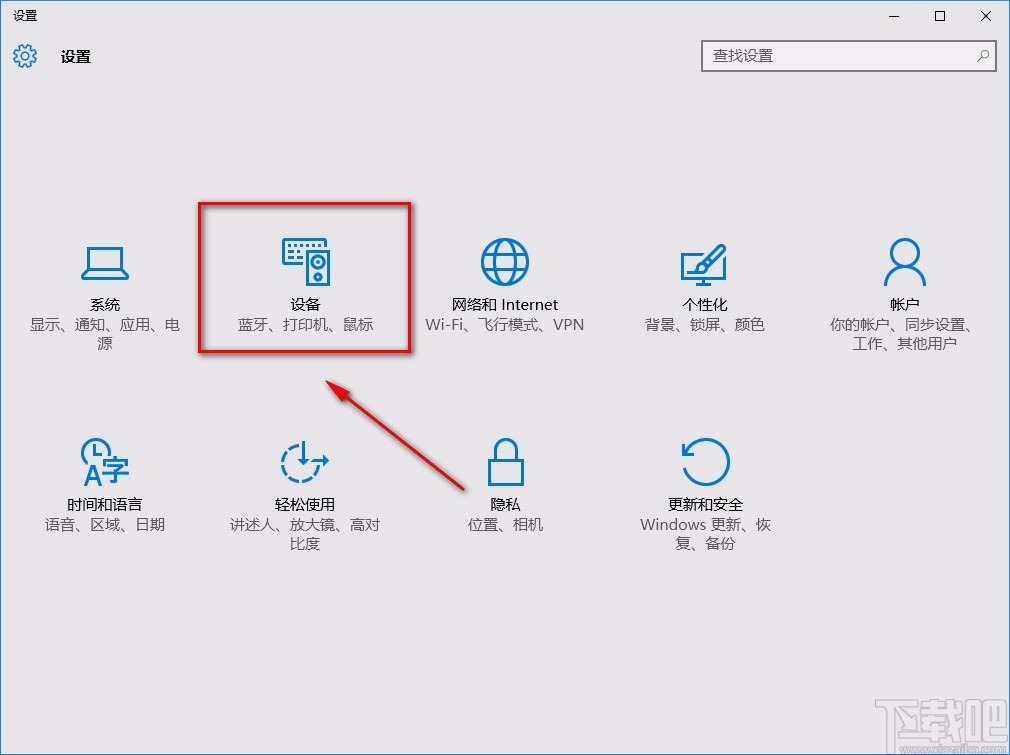Viewport: 1010px width, 755px height.
Task: Open the 时间和语言 clock icon
Action: coord(104,461)
